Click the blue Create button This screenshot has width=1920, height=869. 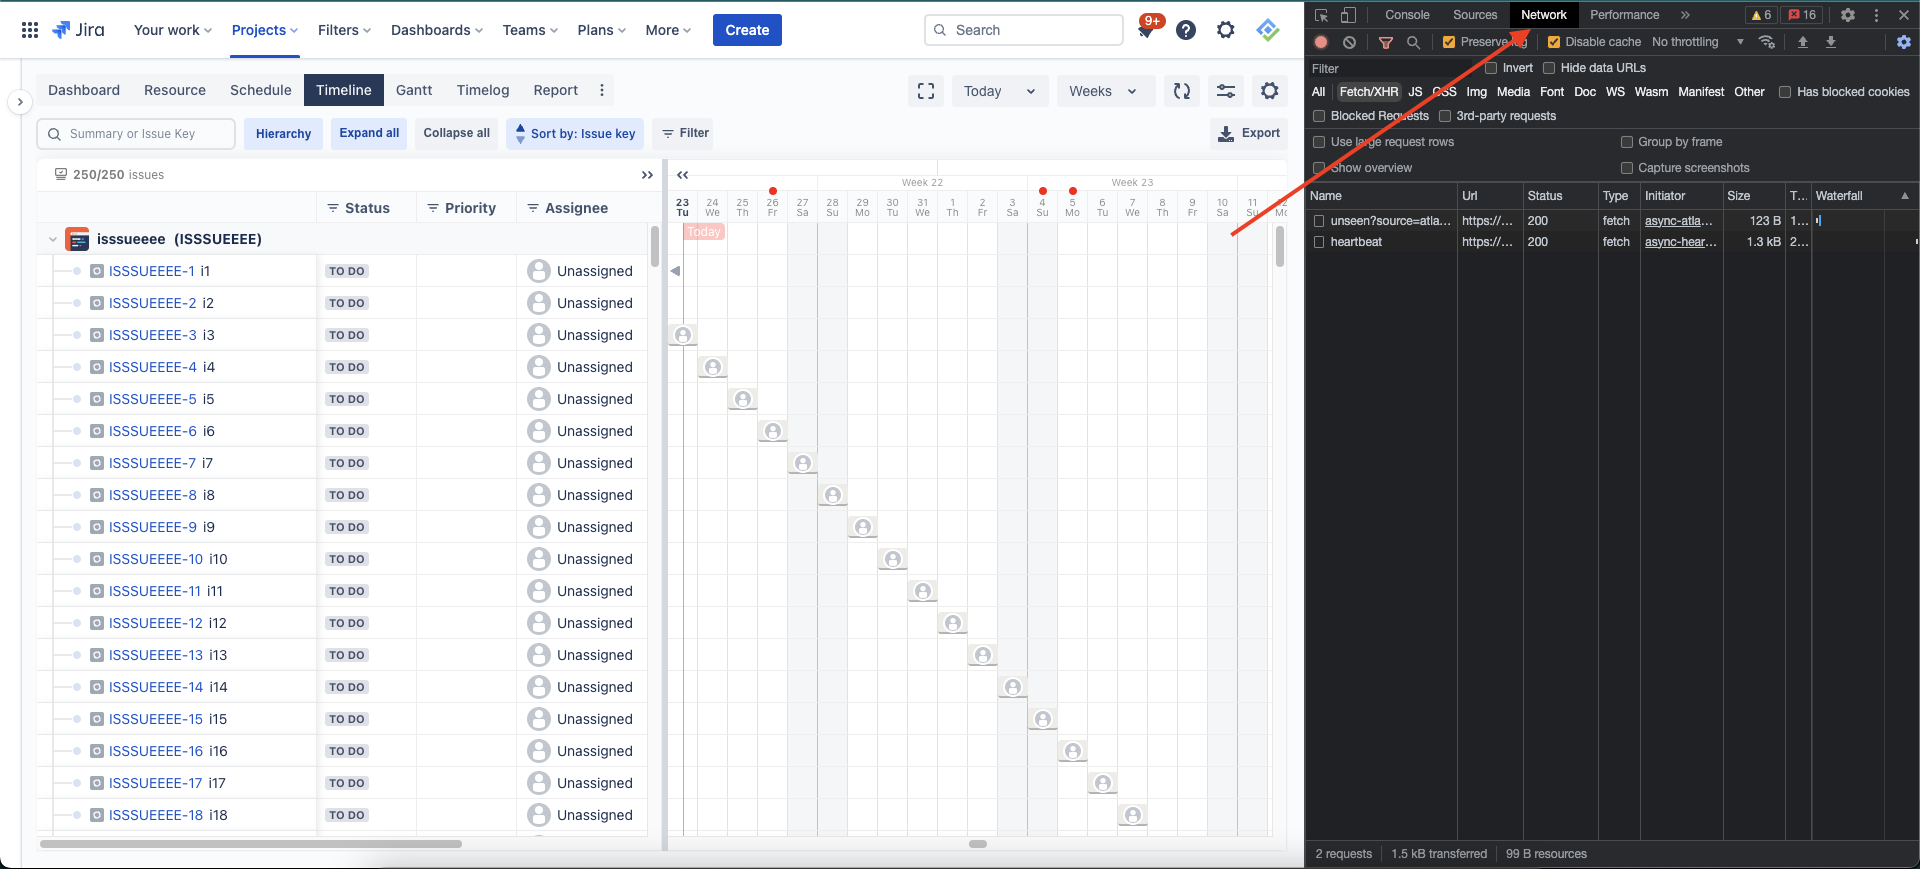(x=747, y=30)
